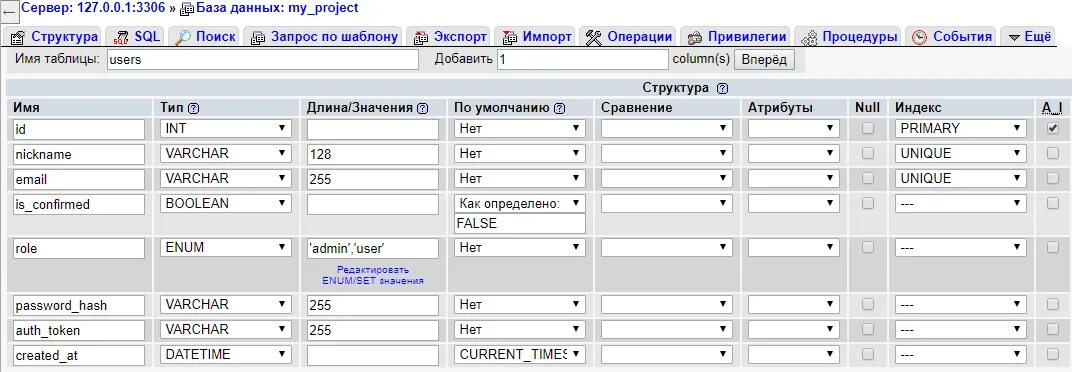Click the users table name field
1072x372 pixels.
[263, 59]
